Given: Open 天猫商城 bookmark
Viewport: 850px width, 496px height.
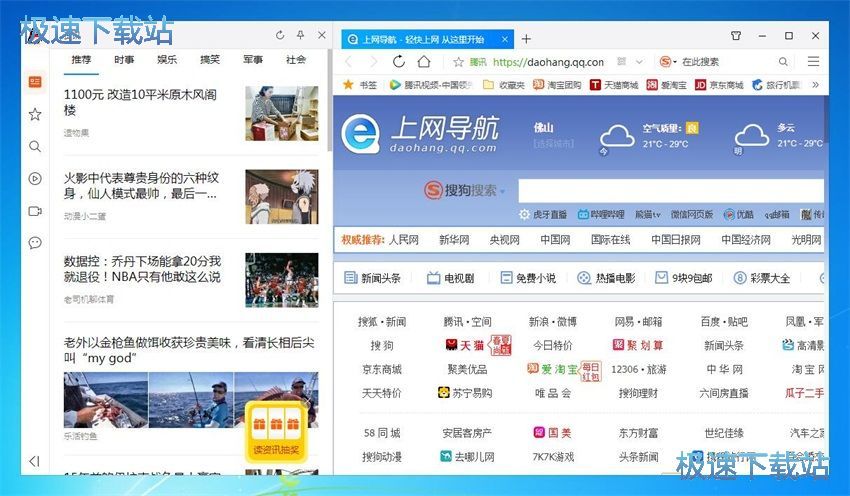Looking at the screenshot, I should (614, 85).
